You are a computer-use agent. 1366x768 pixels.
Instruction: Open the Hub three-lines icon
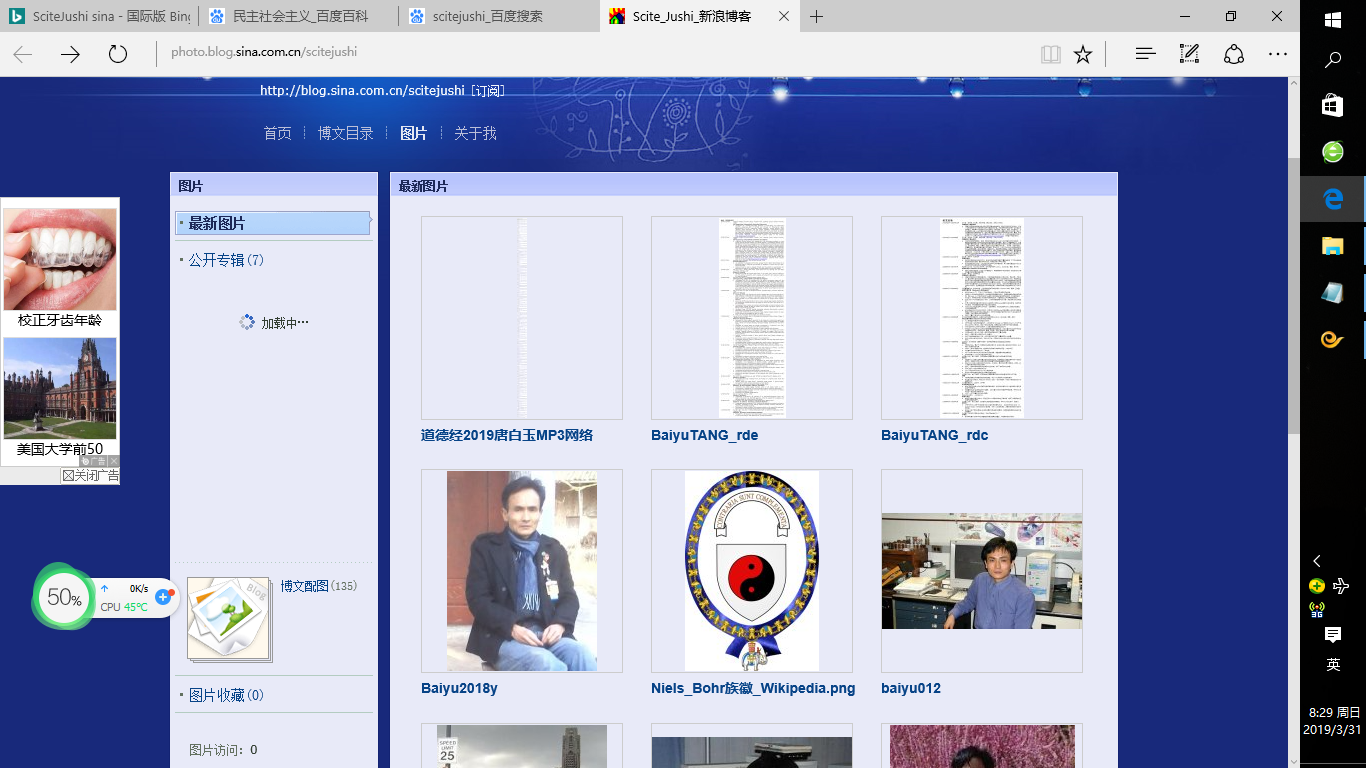pos(1146,55)
